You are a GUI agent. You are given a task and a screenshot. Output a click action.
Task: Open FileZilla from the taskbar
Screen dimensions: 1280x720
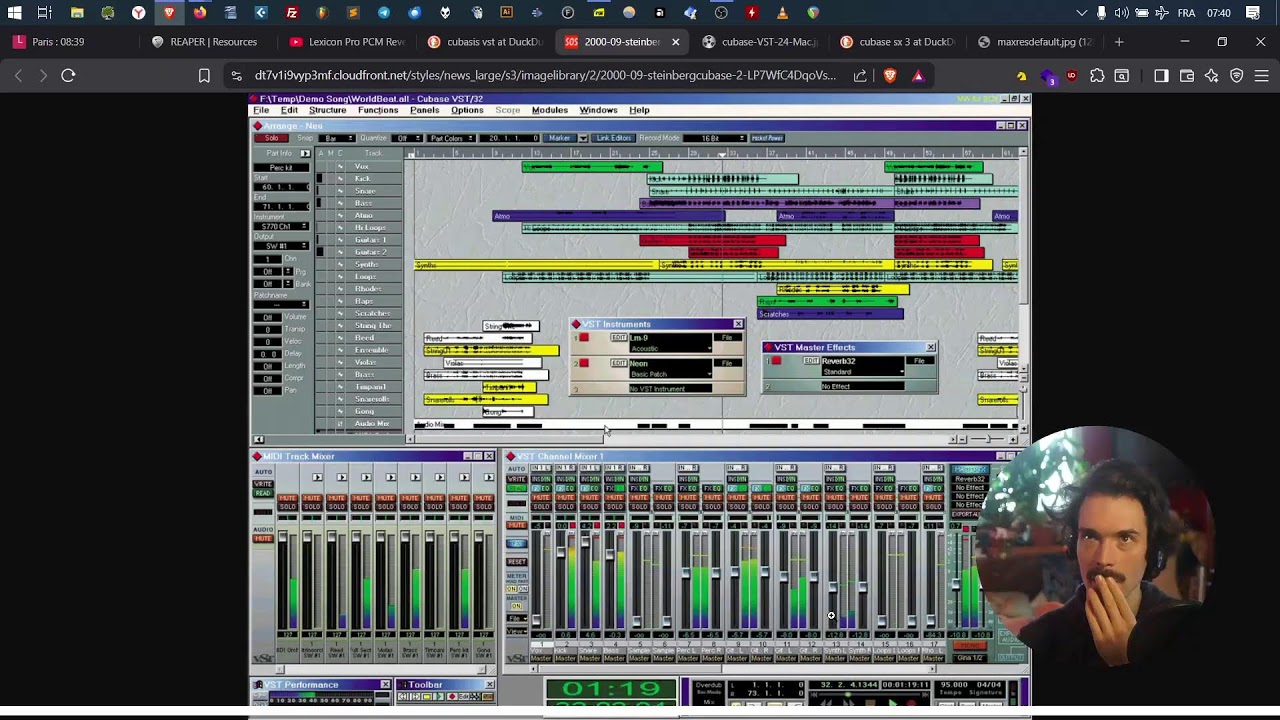(x=292, y=13)
